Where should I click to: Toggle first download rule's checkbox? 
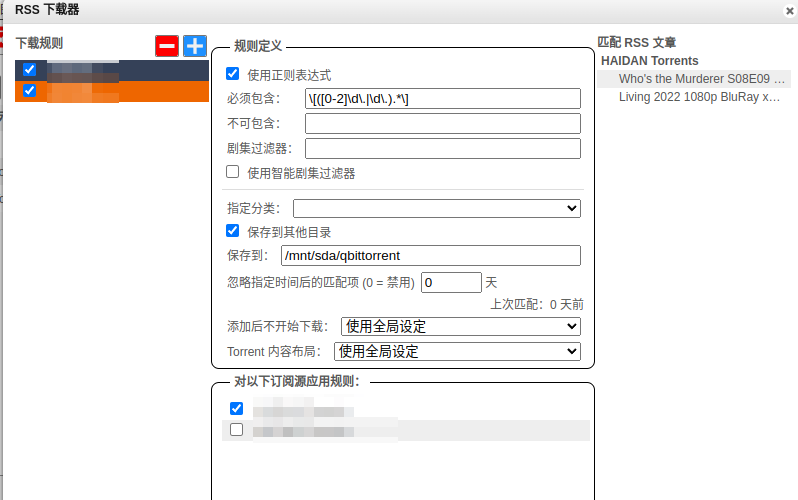(30, 70)
